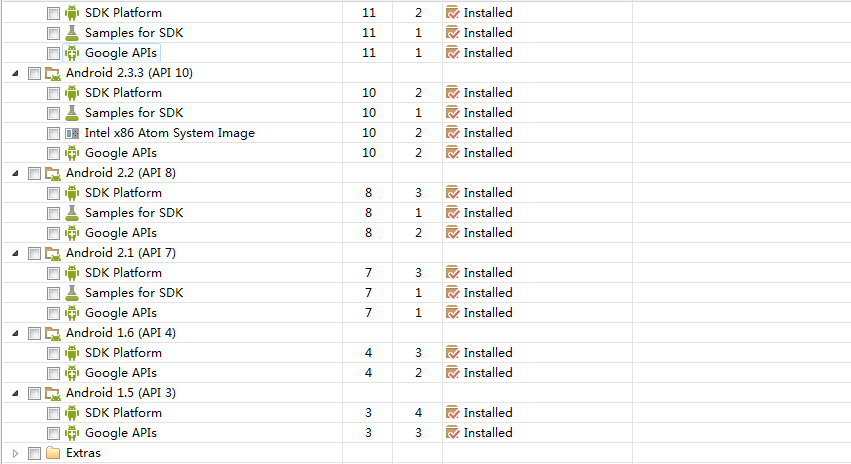Collapse the Android 2.3.3 (API 10) group

15,73
